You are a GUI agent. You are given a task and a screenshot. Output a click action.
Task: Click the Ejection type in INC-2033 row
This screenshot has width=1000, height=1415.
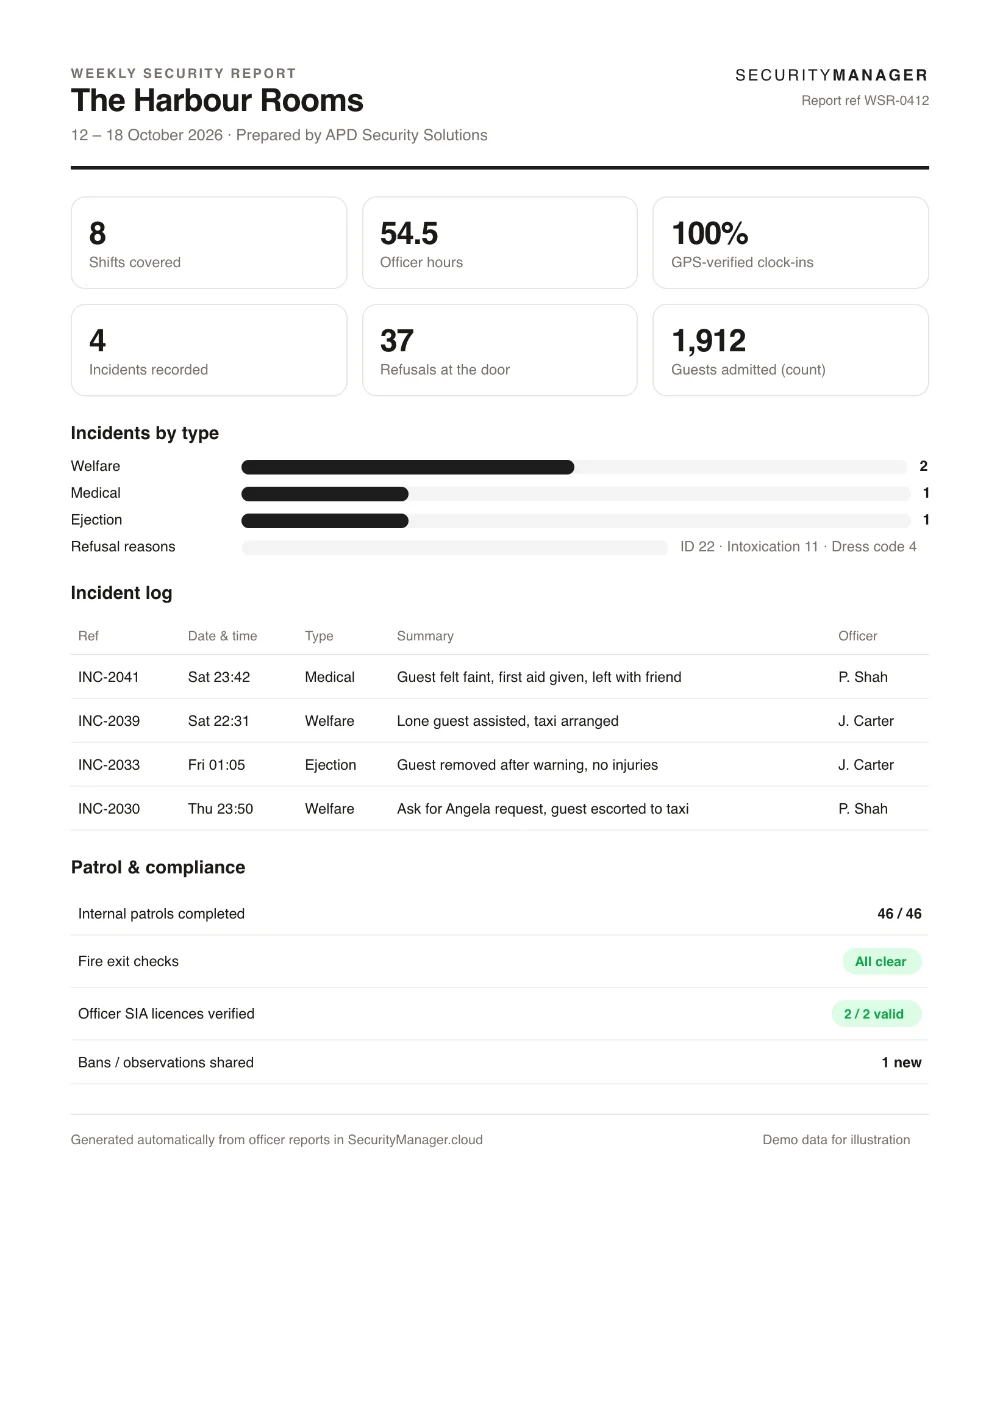331,765
